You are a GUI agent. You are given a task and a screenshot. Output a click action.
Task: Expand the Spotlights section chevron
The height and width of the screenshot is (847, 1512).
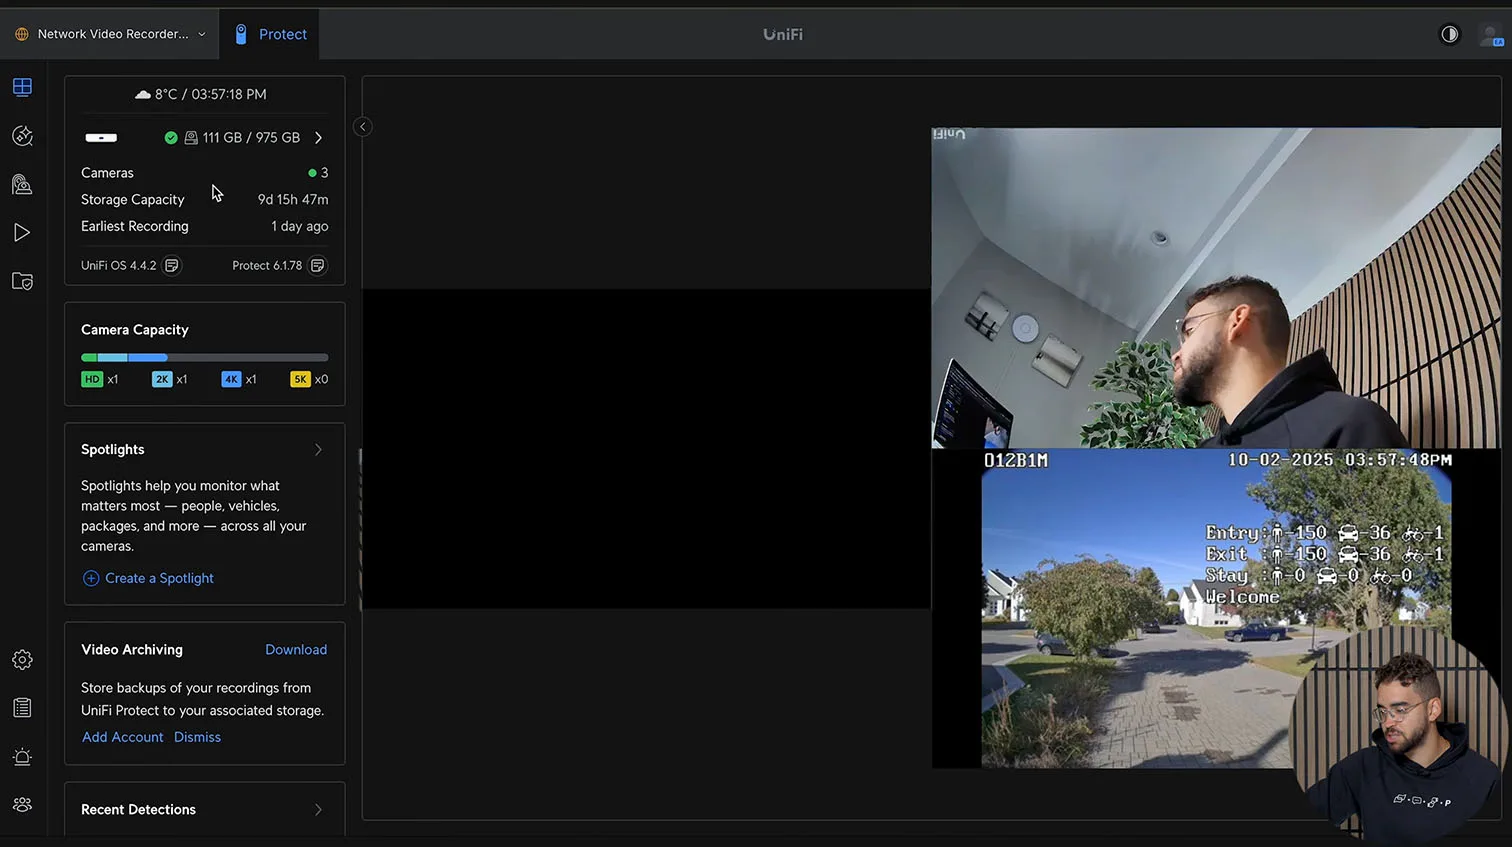(318, 450)
